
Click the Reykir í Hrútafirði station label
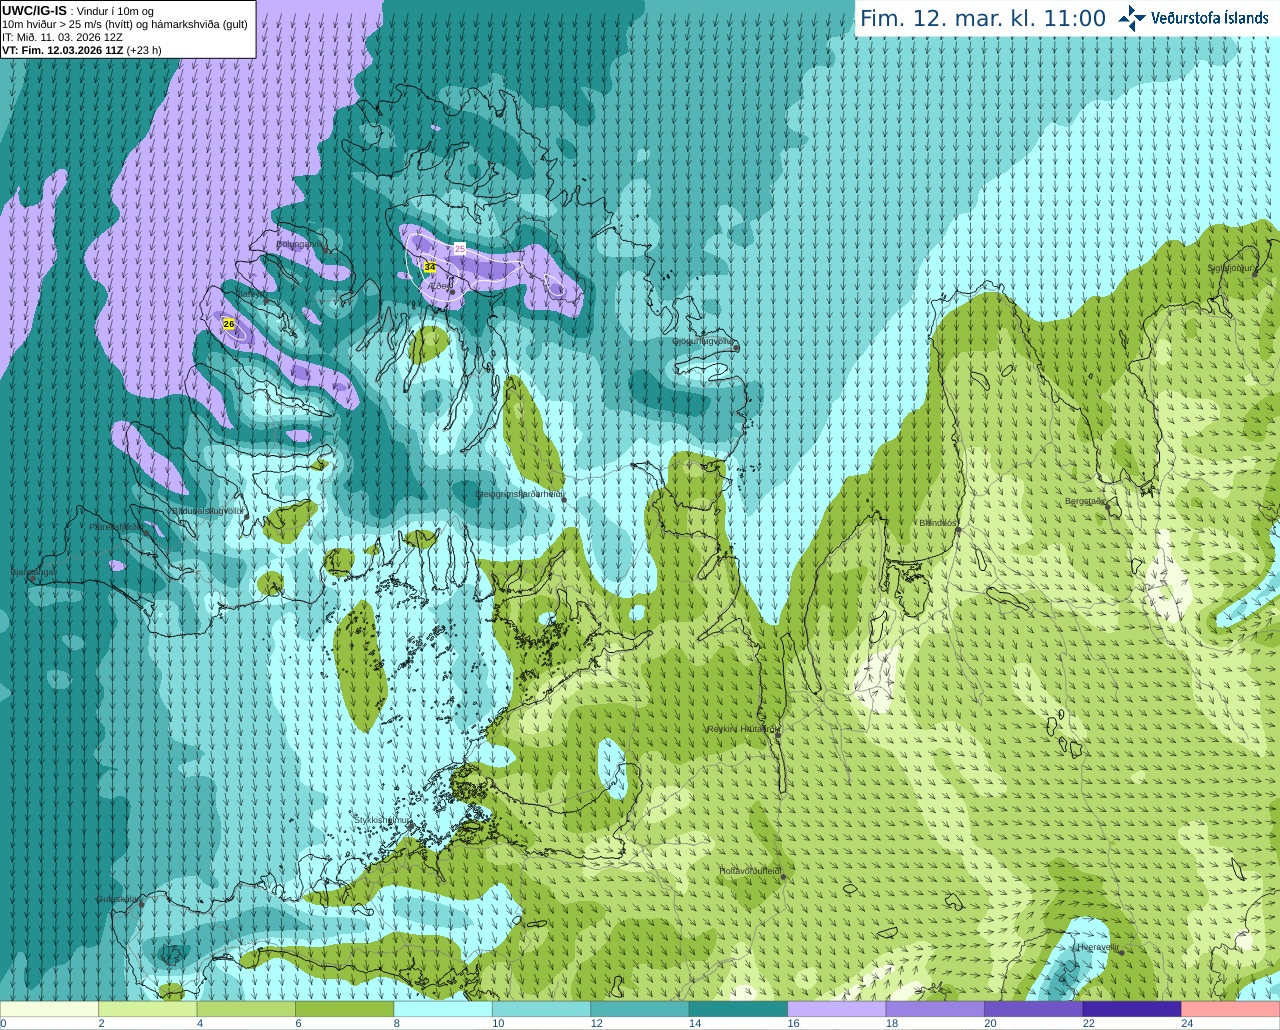pos(742,730)
